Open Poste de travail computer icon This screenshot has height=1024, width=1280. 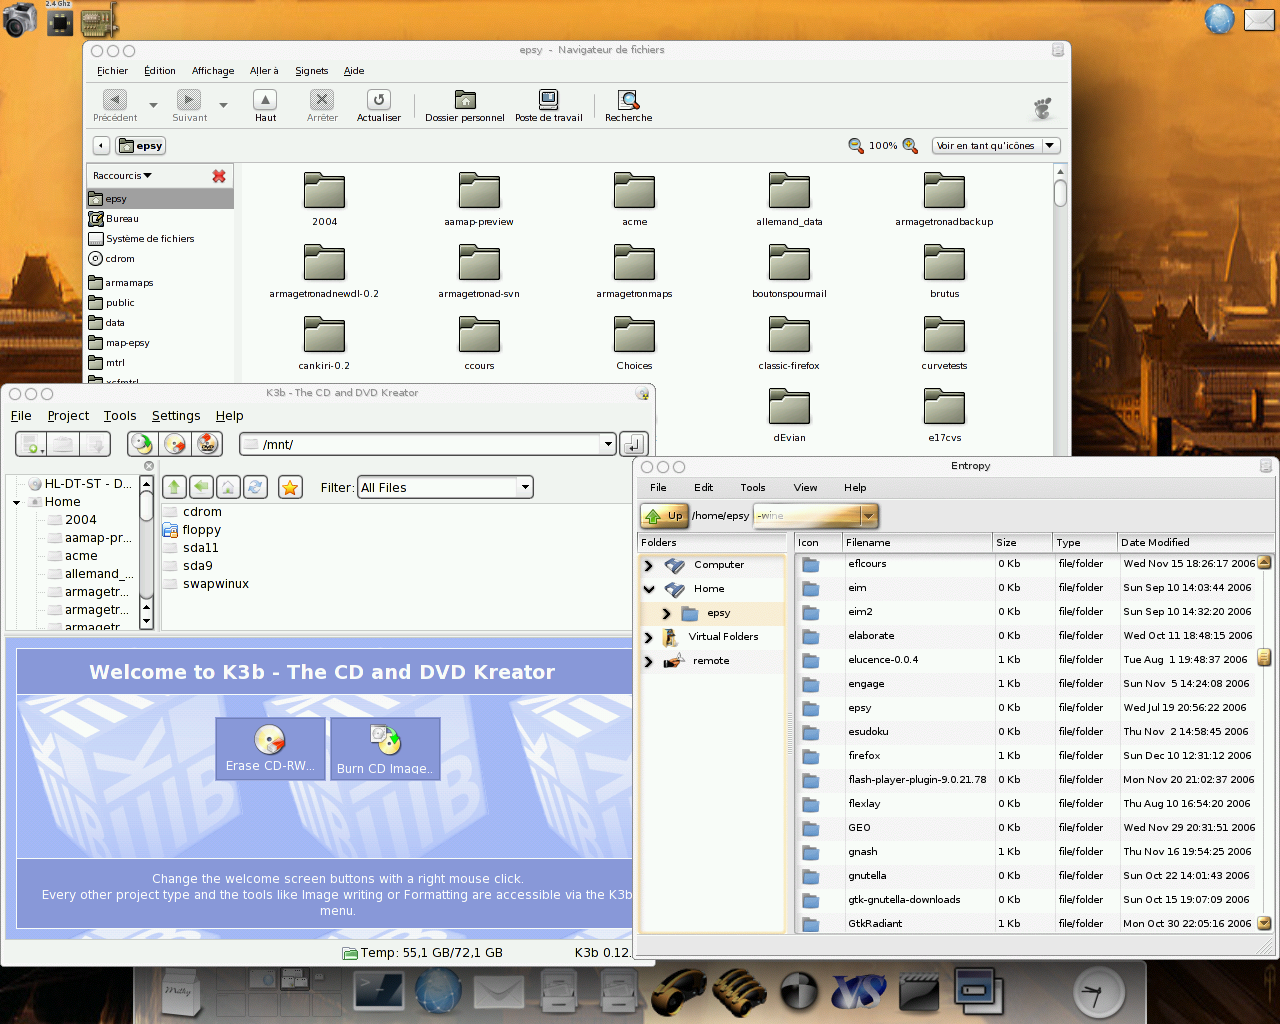tap(548, 105)
